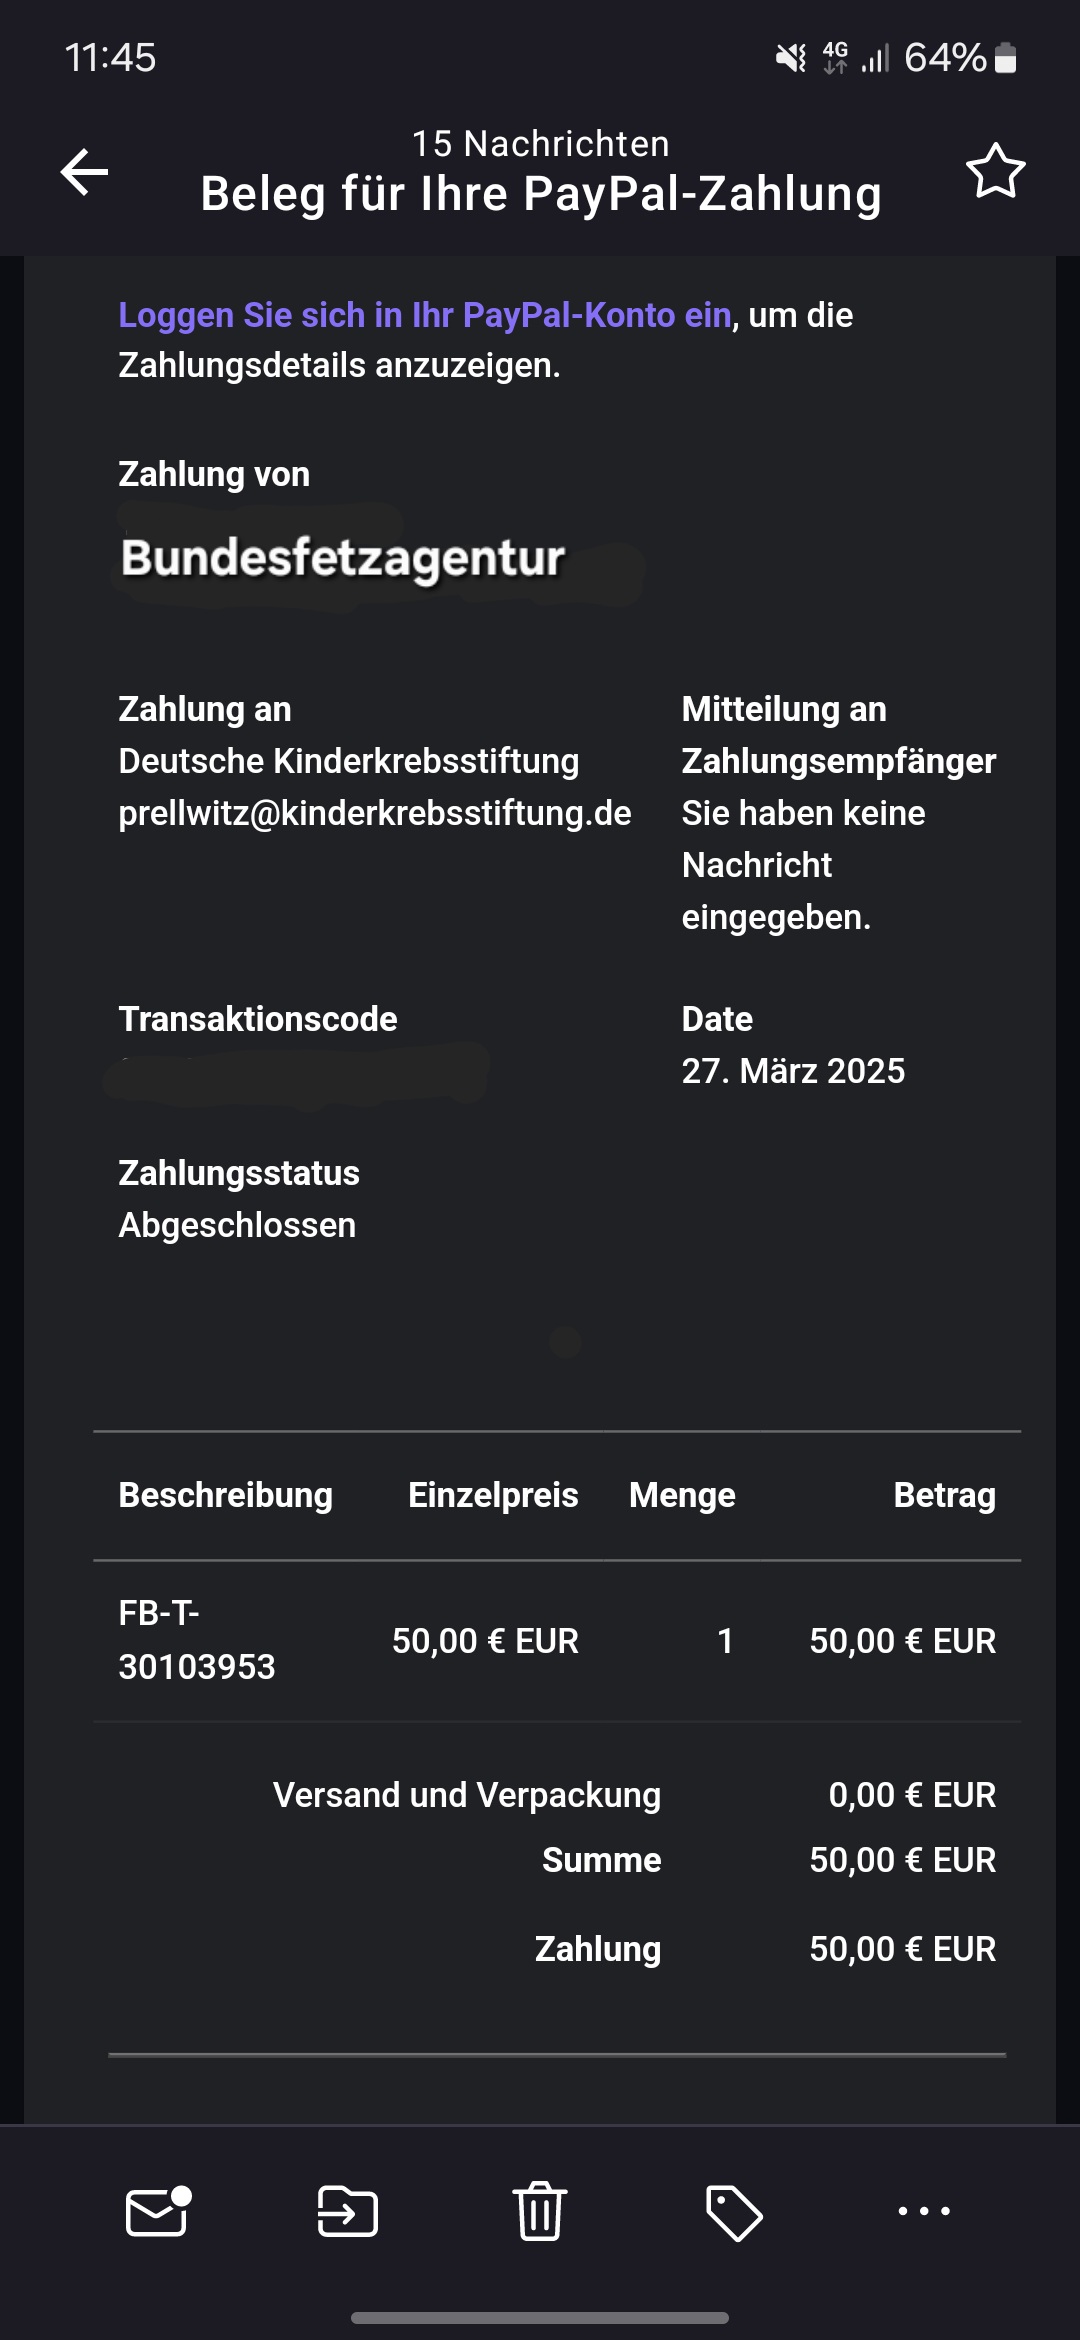
Task: Tap the prellwitz@kinderkrebsstiftung.de email address
Action: point(375,813)
